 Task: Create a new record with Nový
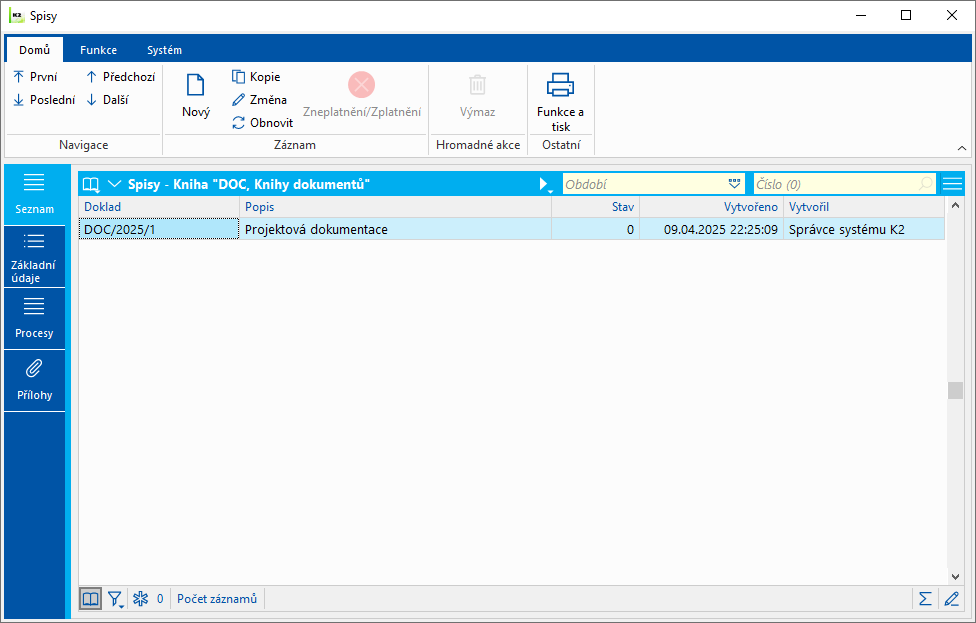pyautogui.click(x=195, y=96)
